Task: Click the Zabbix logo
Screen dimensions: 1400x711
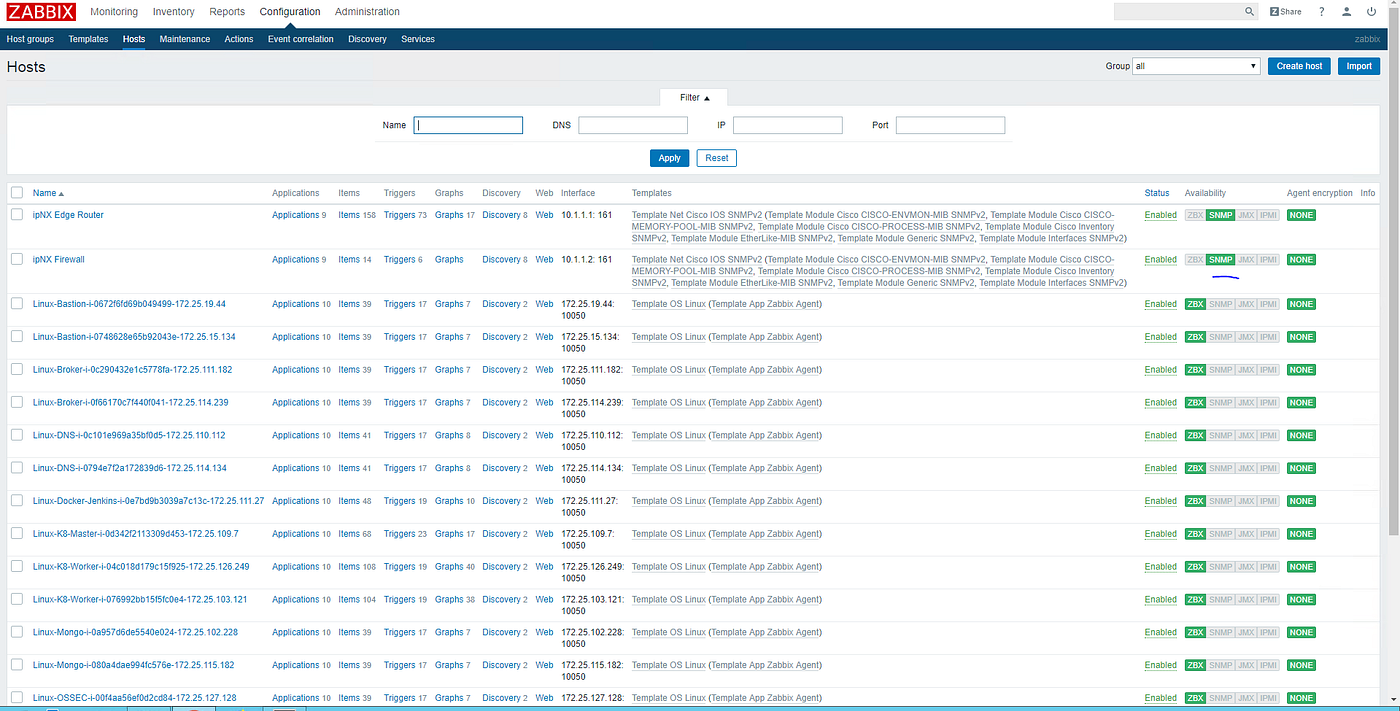Action: coord(40,11)
